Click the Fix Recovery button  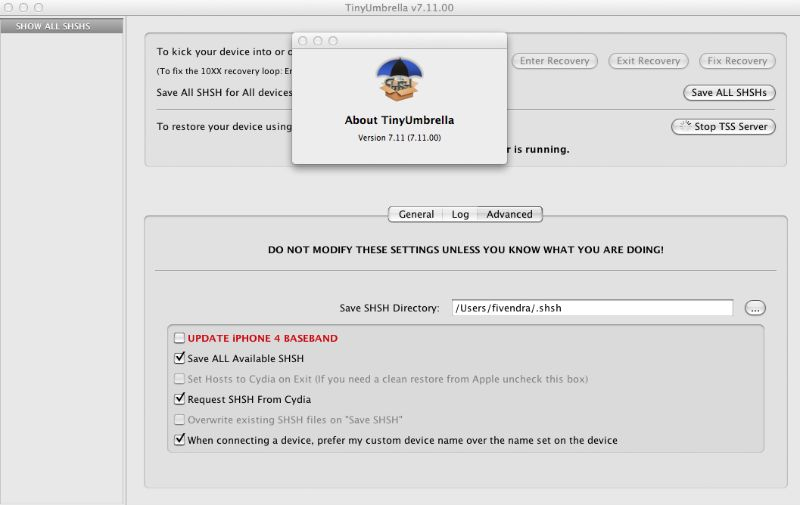[x=737, y=61]
